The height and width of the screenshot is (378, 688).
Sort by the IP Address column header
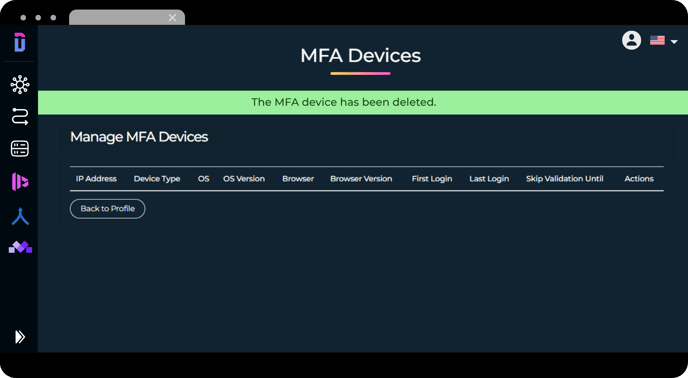(x=96, y=179)
